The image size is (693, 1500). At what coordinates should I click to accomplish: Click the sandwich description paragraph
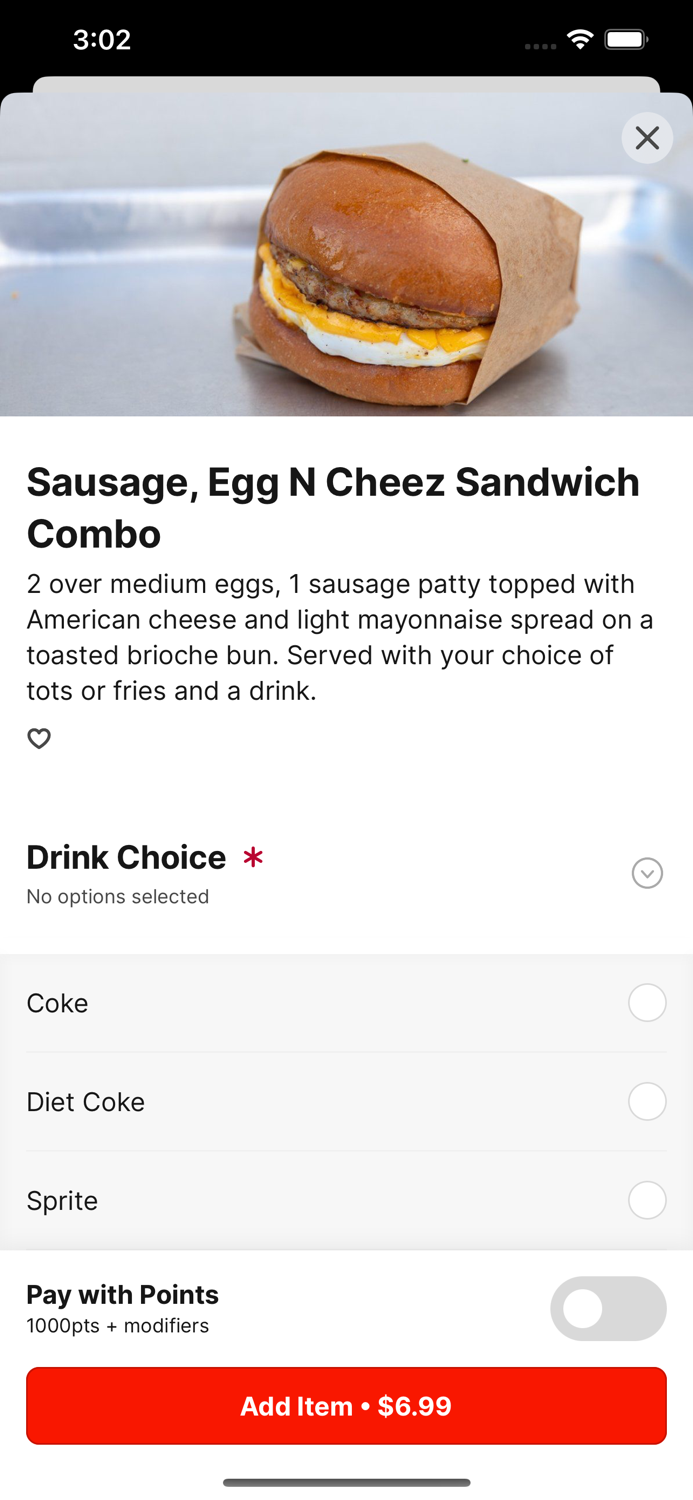(340, 637)
